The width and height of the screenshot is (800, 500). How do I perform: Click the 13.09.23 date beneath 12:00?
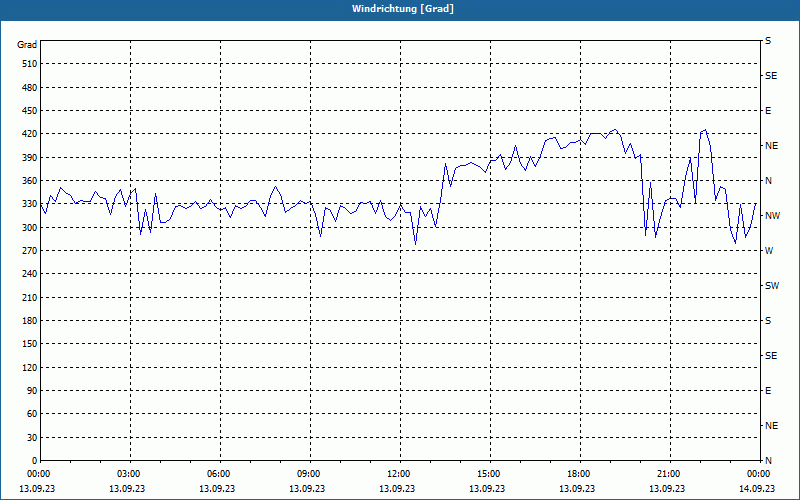[x=397, y=489]
